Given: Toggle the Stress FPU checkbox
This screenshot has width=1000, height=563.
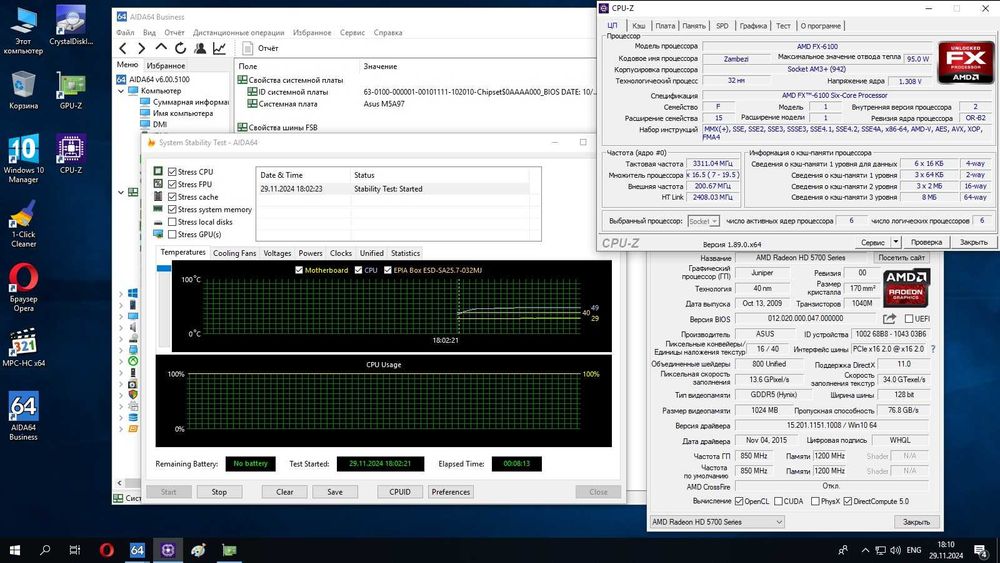Looking at the screenshot, I should [172, 184].
